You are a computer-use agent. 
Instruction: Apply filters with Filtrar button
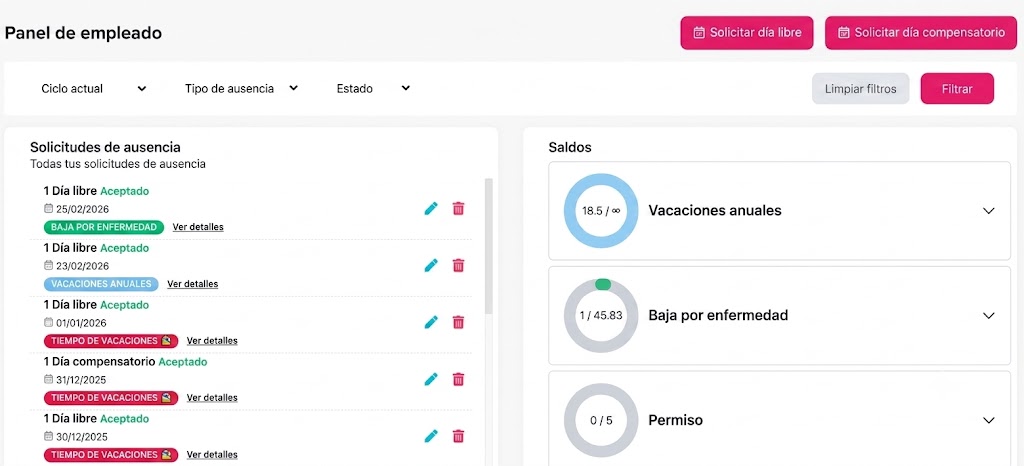(x=957, y=89)
